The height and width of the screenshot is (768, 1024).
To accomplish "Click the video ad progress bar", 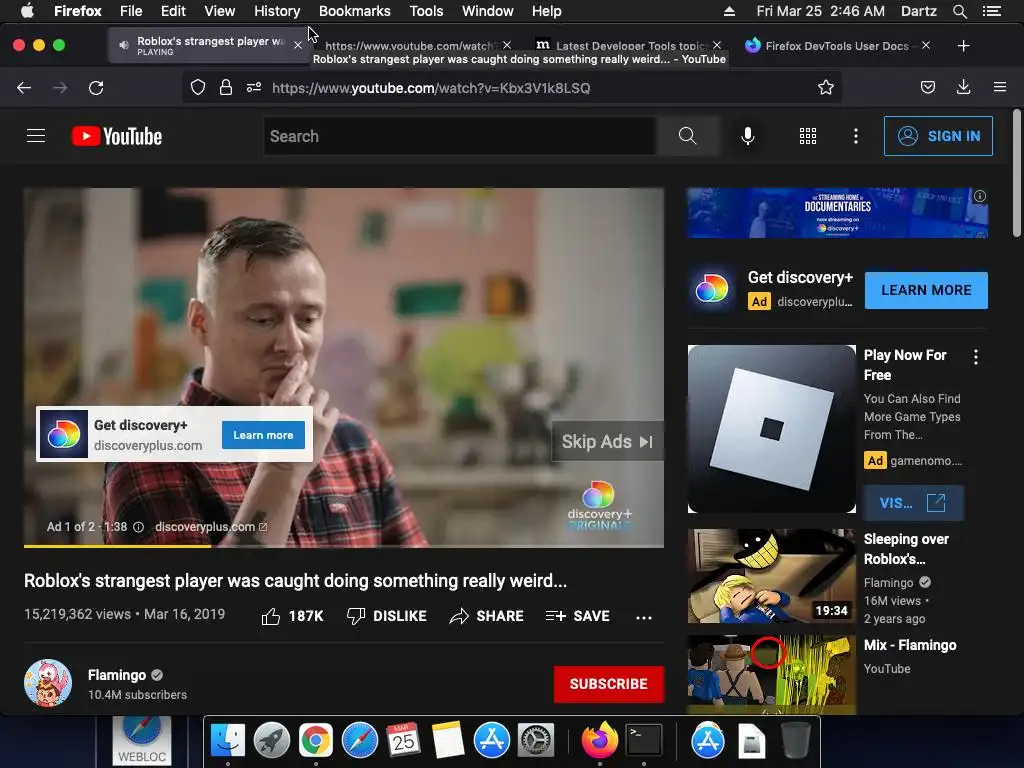I will [344, 545].
